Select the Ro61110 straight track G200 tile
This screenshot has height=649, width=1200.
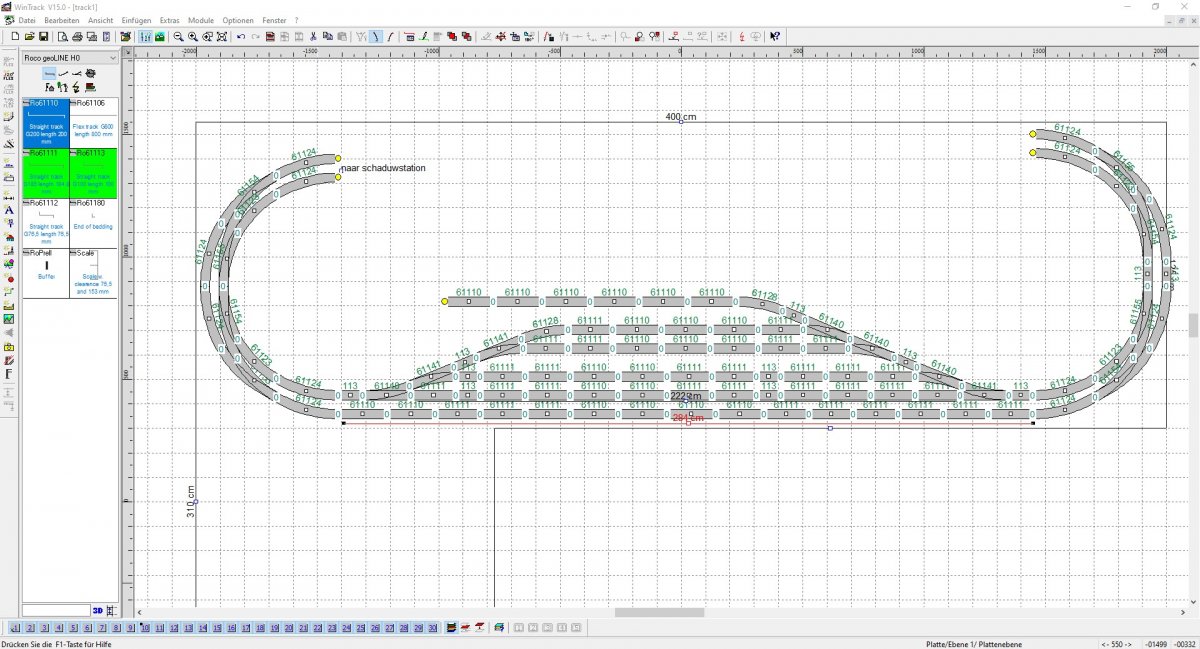pyautogui.click(x=46, y=122)
